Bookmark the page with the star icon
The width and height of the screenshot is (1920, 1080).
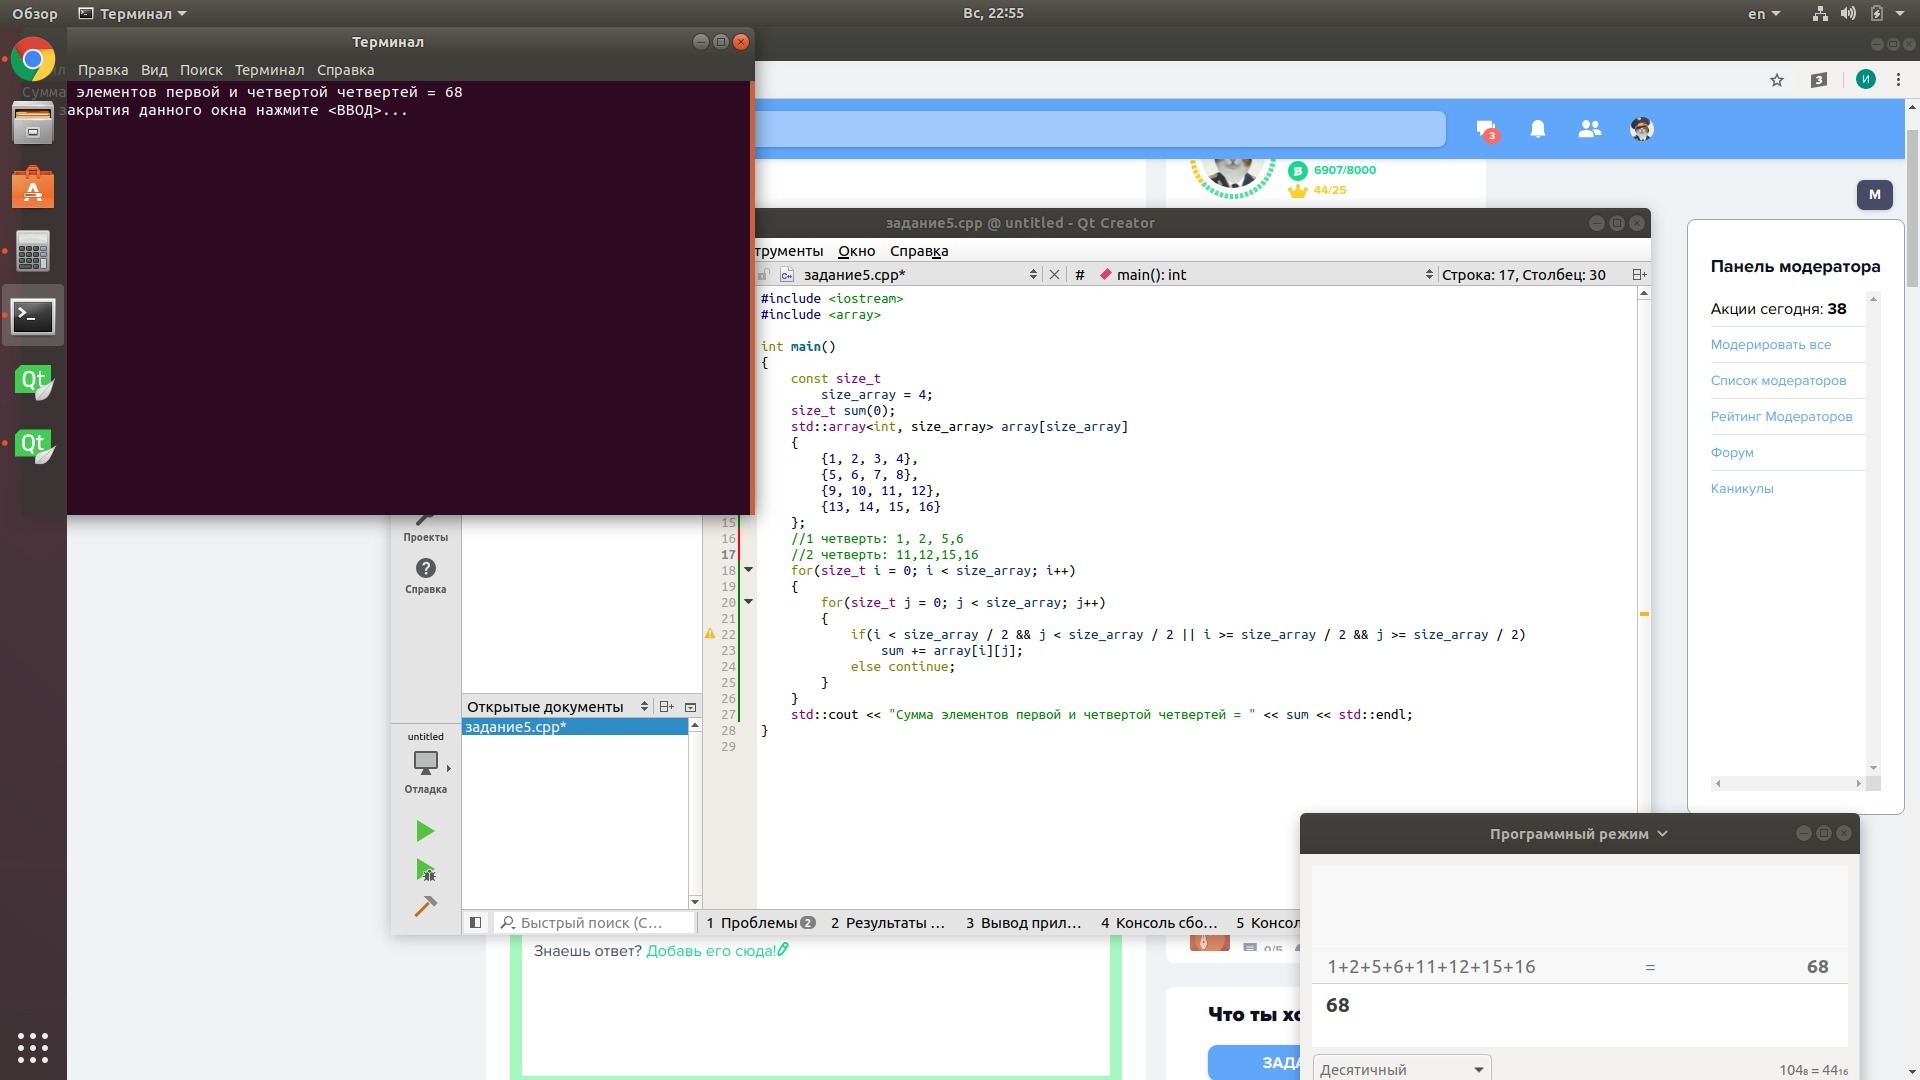click(x=1777, y=80)
